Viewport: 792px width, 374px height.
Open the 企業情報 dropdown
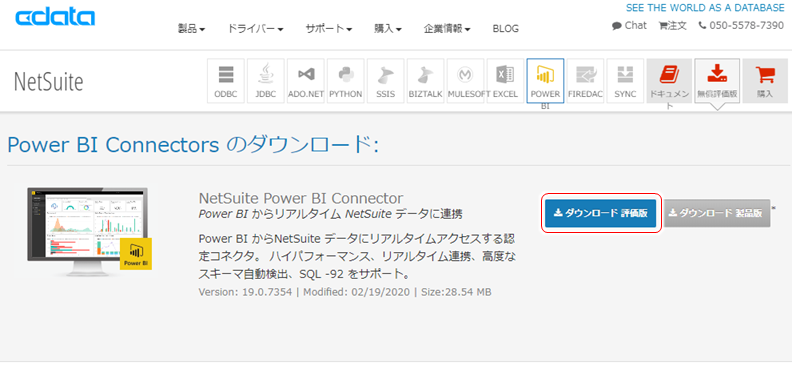pos(447,29)
